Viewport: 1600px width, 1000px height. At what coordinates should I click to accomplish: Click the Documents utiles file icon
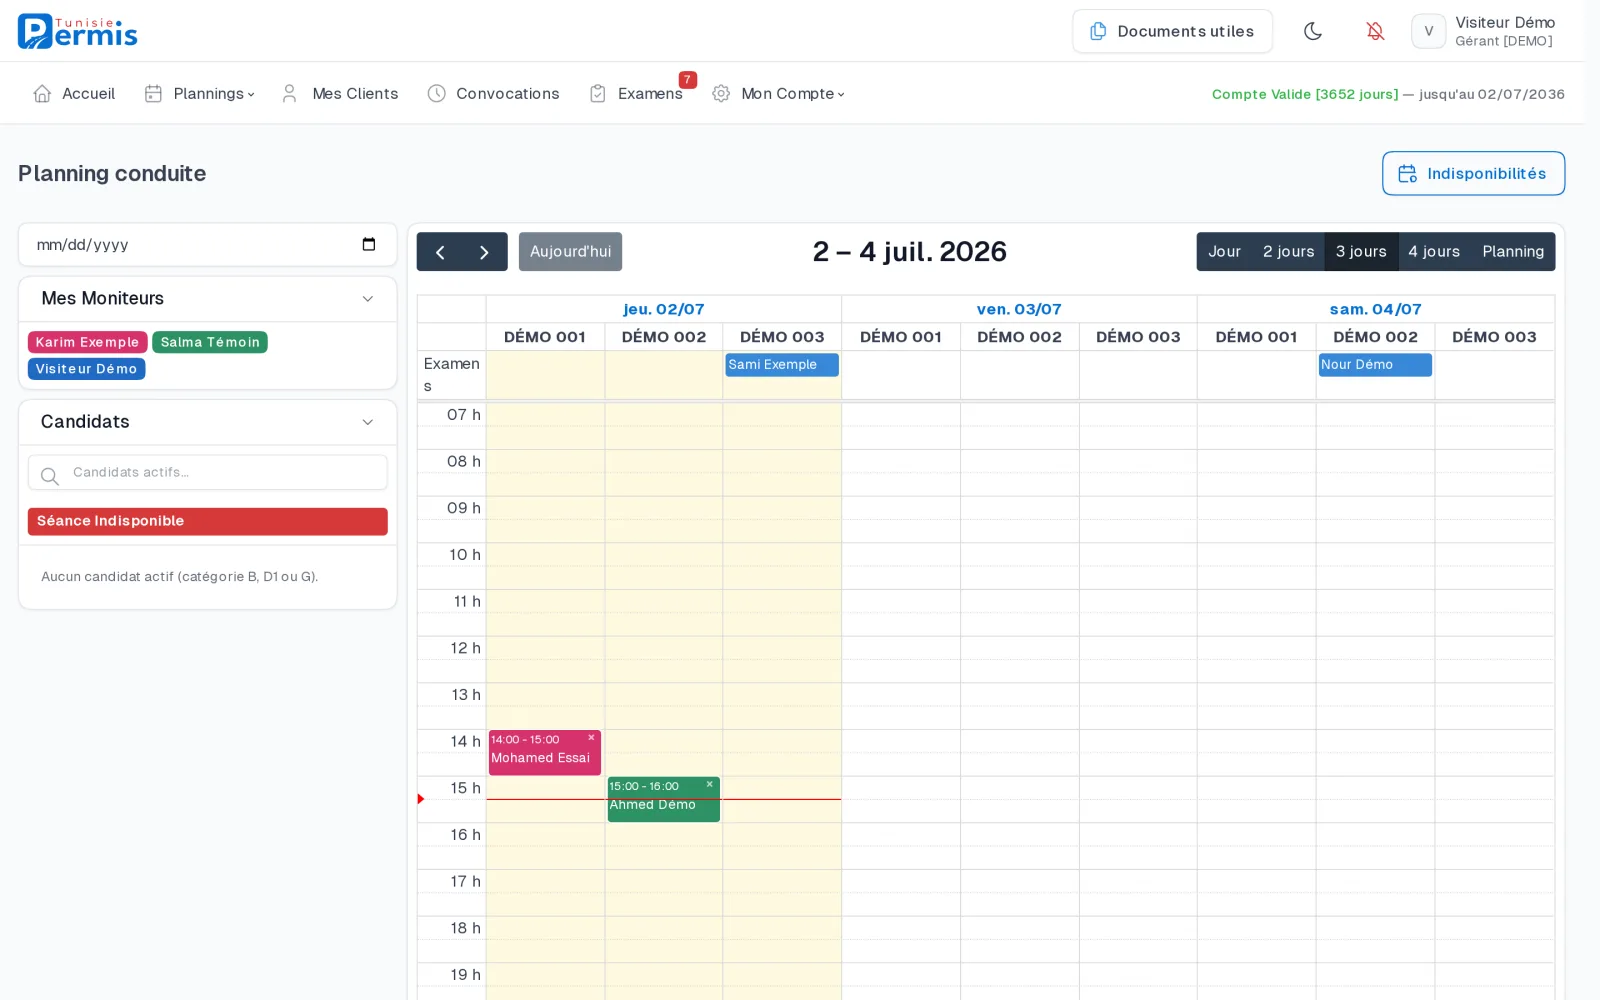tap(1098, 31)
